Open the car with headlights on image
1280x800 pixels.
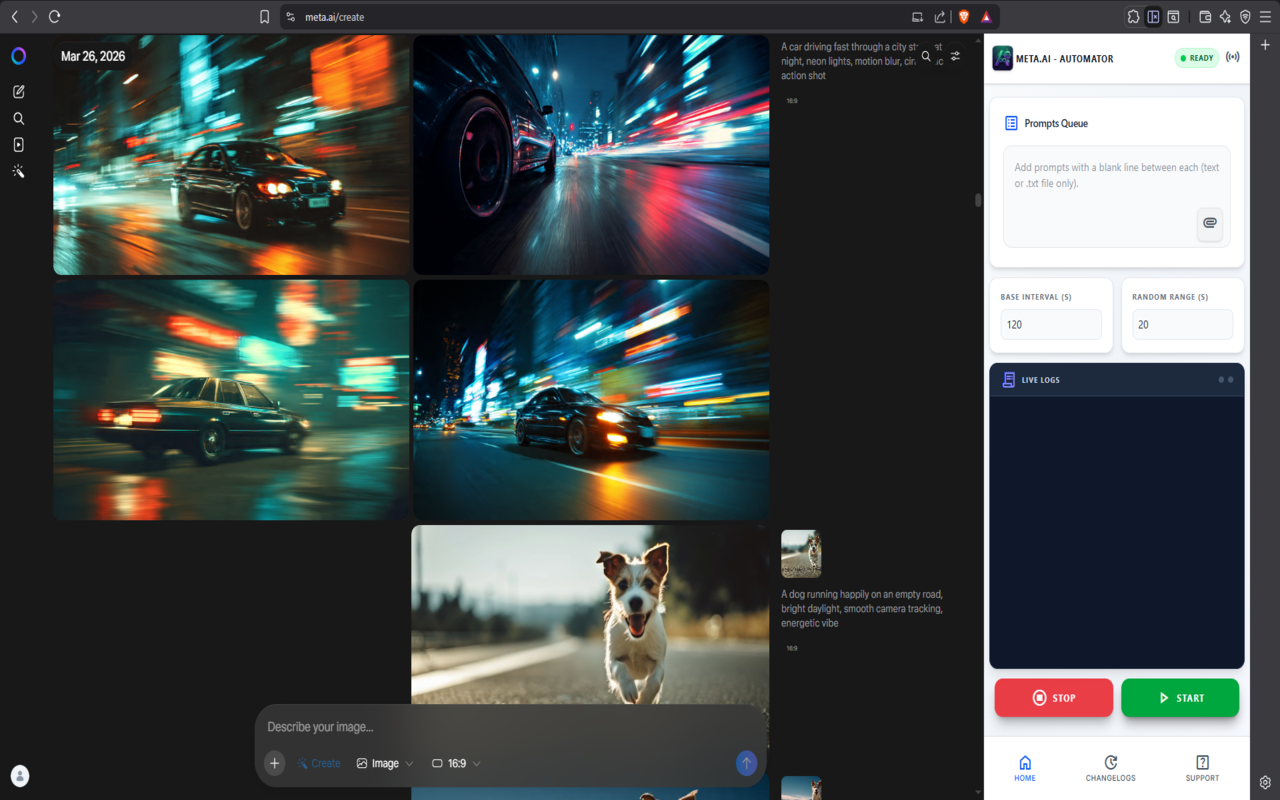pos(591,400)
